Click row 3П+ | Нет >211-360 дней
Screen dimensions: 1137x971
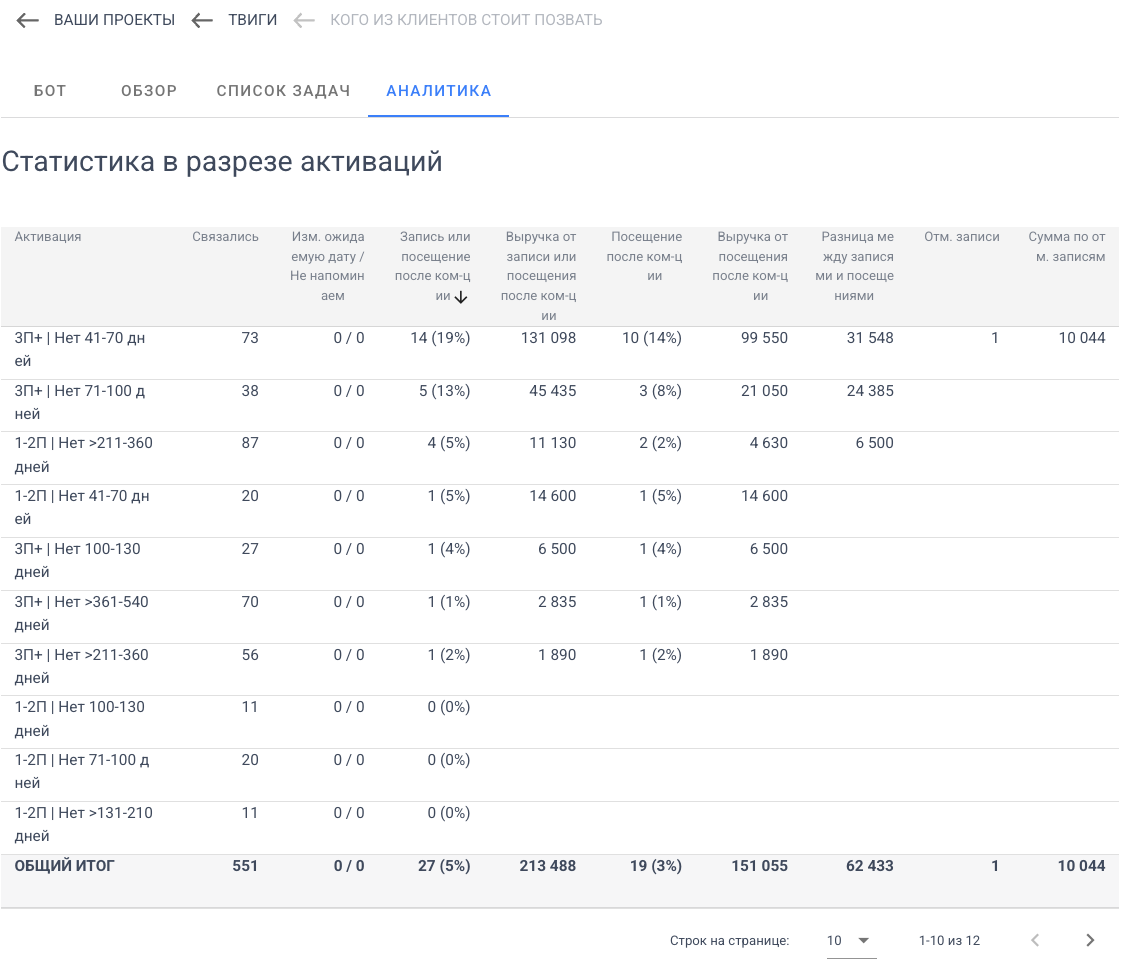click(560, 670)
